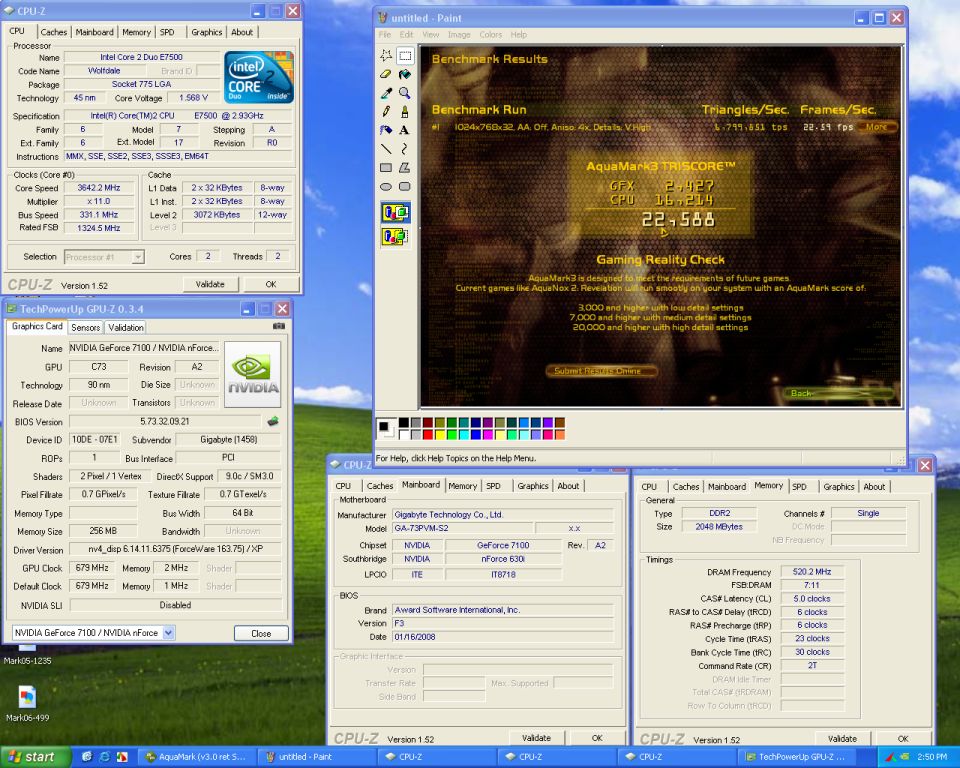This screenshot has height=768, width=960.
Task: Switch to the Sensors tab in GPU-Z
Action: pyautogui.click(x=86, y=328)
